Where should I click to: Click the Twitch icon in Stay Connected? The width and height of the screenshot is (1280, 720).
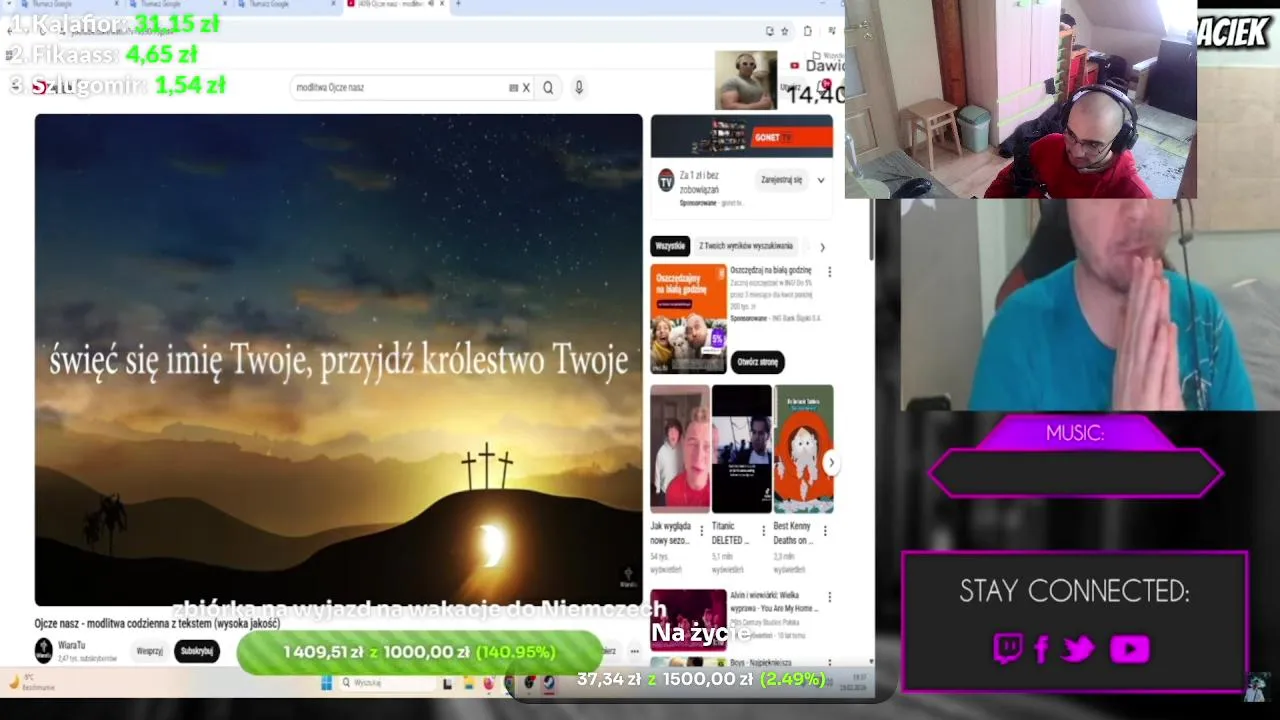tap(1008, 649)
